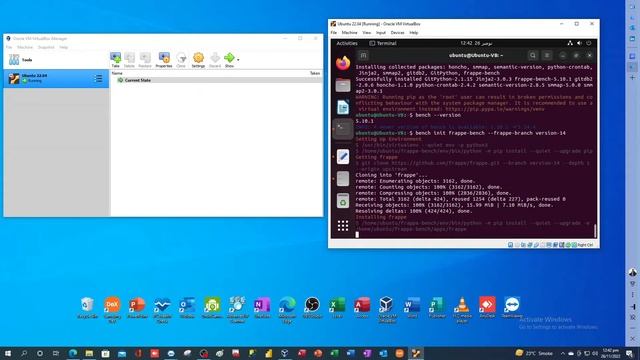Open Help menu in VirtualBox Manager
This screenshot has height=360, width=640.
(x=64, y=47)
